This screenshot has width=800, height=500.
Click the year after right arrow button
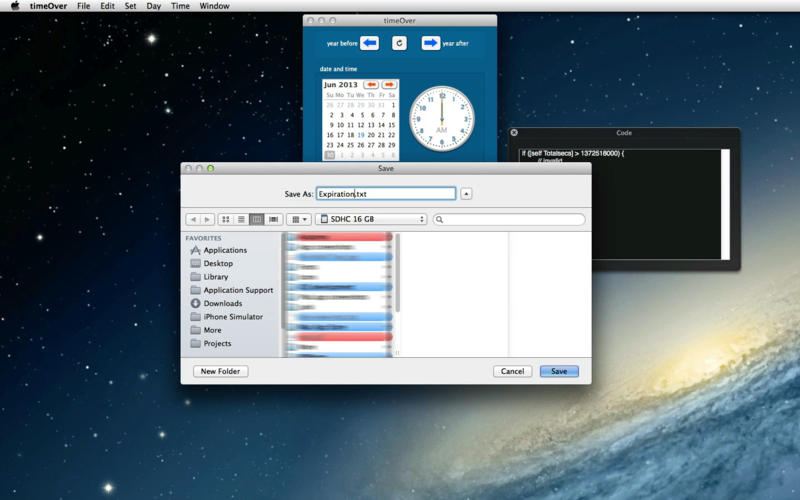tap(430, 43)
